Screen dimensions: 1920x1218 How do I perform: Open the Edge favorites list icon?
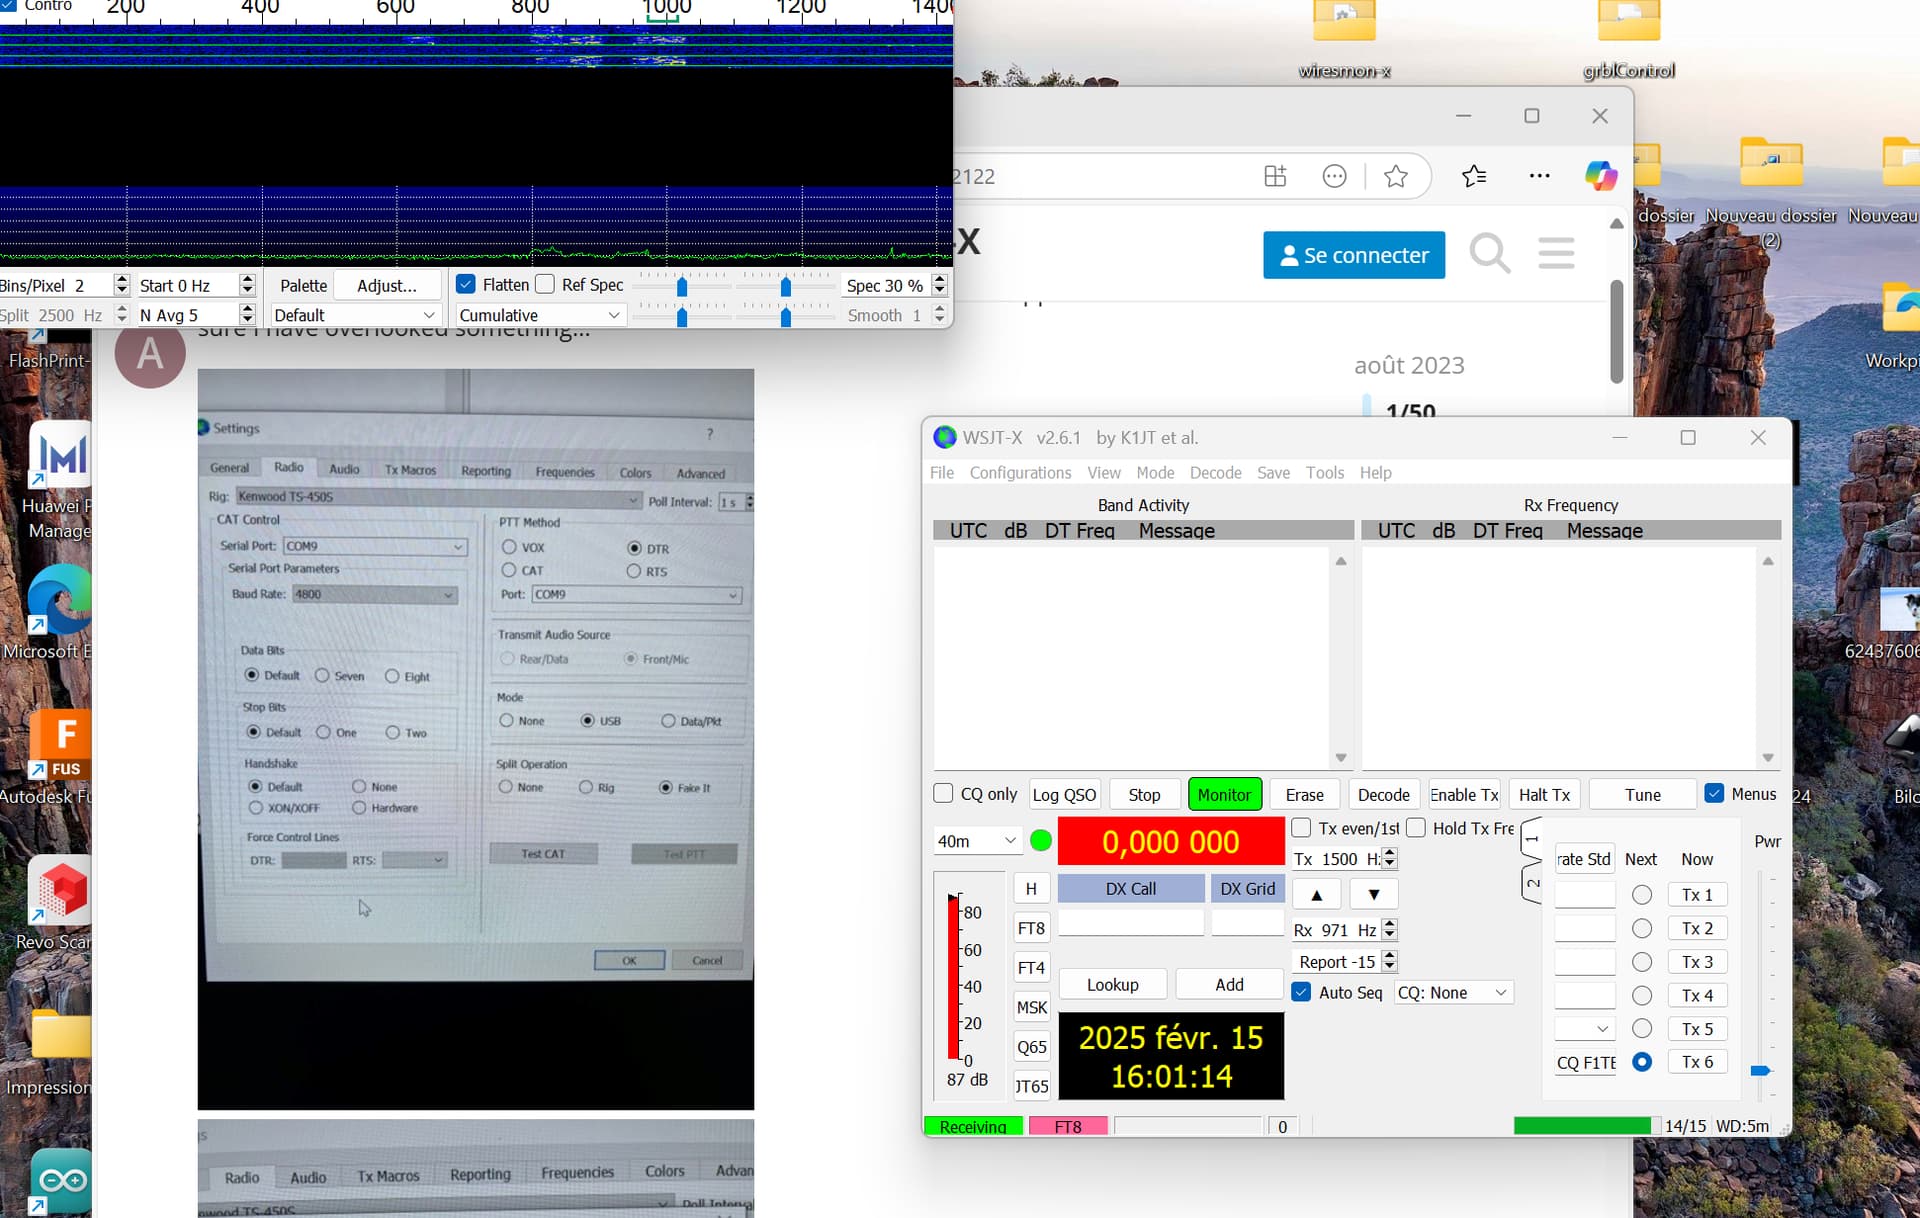click(1474, 177)
